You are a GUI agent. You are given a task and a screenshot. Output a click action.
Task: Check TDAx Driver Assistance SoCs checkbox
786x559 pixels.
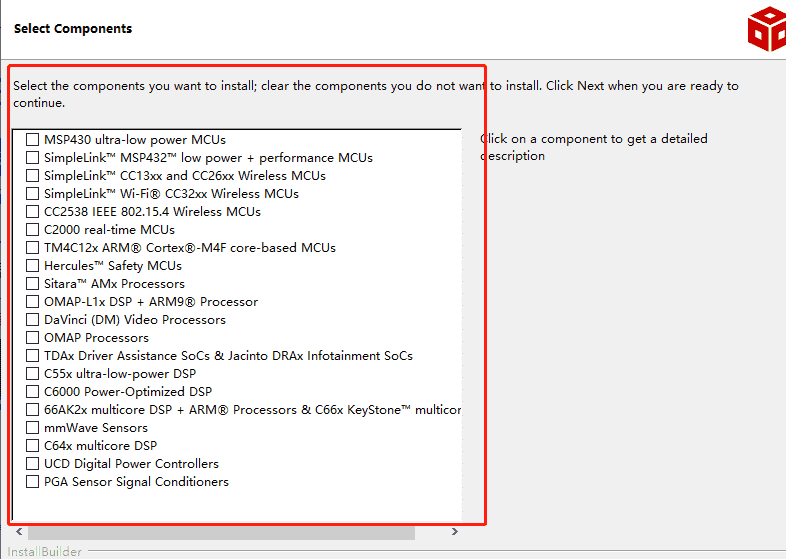pyautogui.click(x=33, y=356)
